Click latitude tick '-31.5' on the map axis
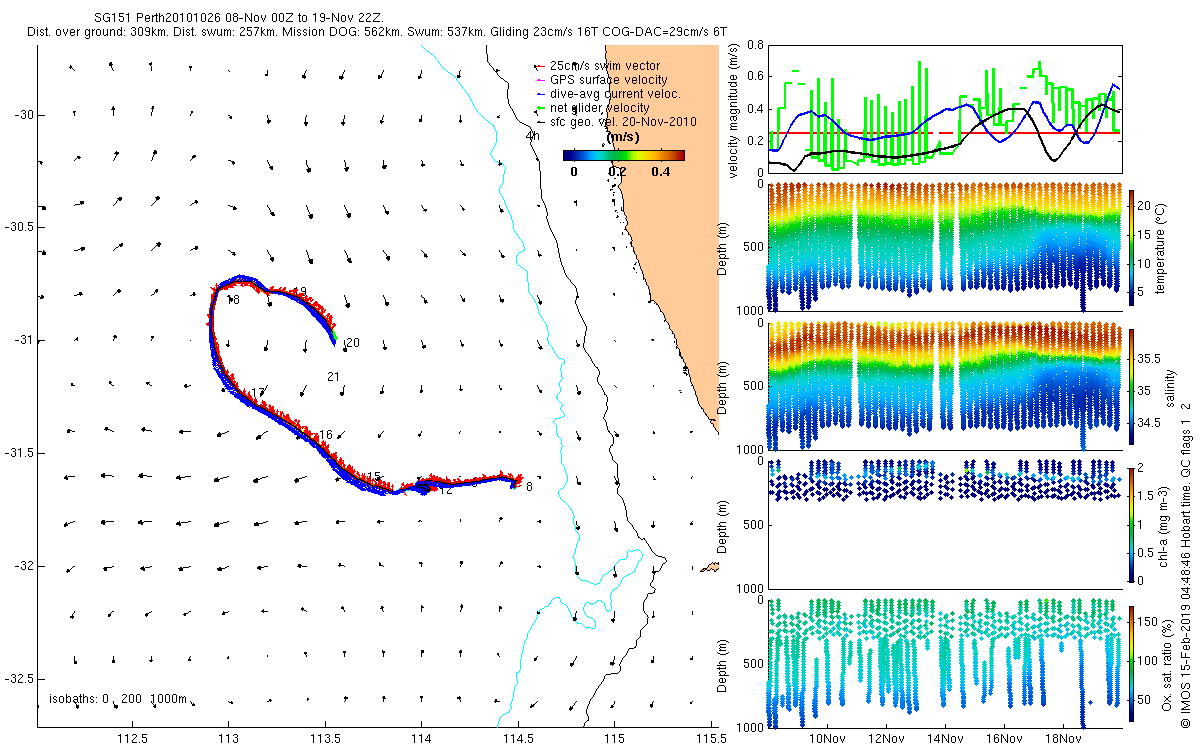 [19, 453]
